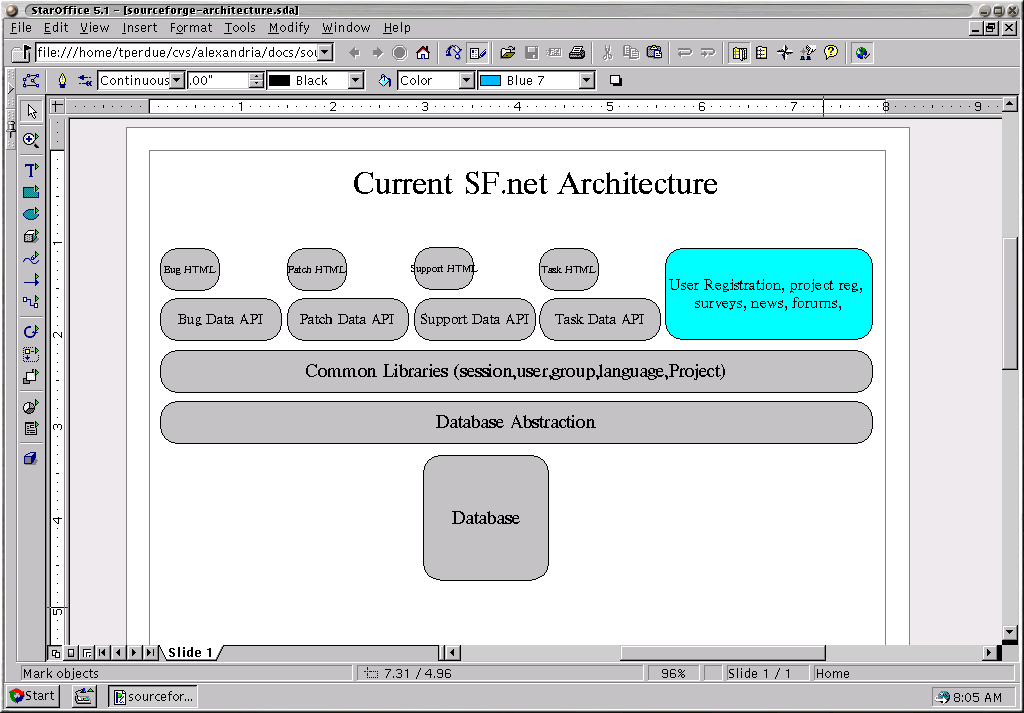Click the Home icon in the toolbar
The height and width of the screenshot is (713, 1024).
click(x=423, y=53)
